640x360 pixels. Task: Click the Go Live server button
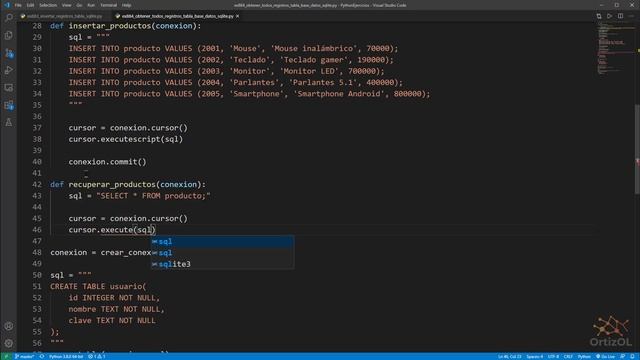[605, 356]
